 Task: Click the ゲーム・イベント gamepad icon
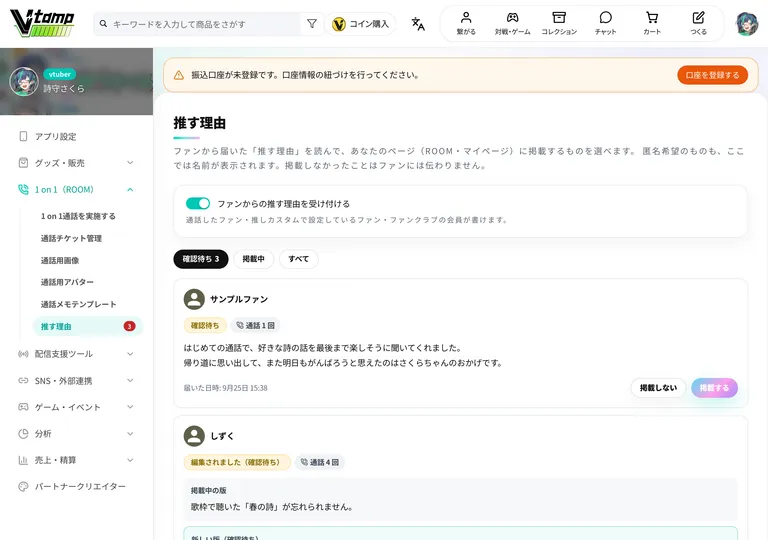coord(23,407)
